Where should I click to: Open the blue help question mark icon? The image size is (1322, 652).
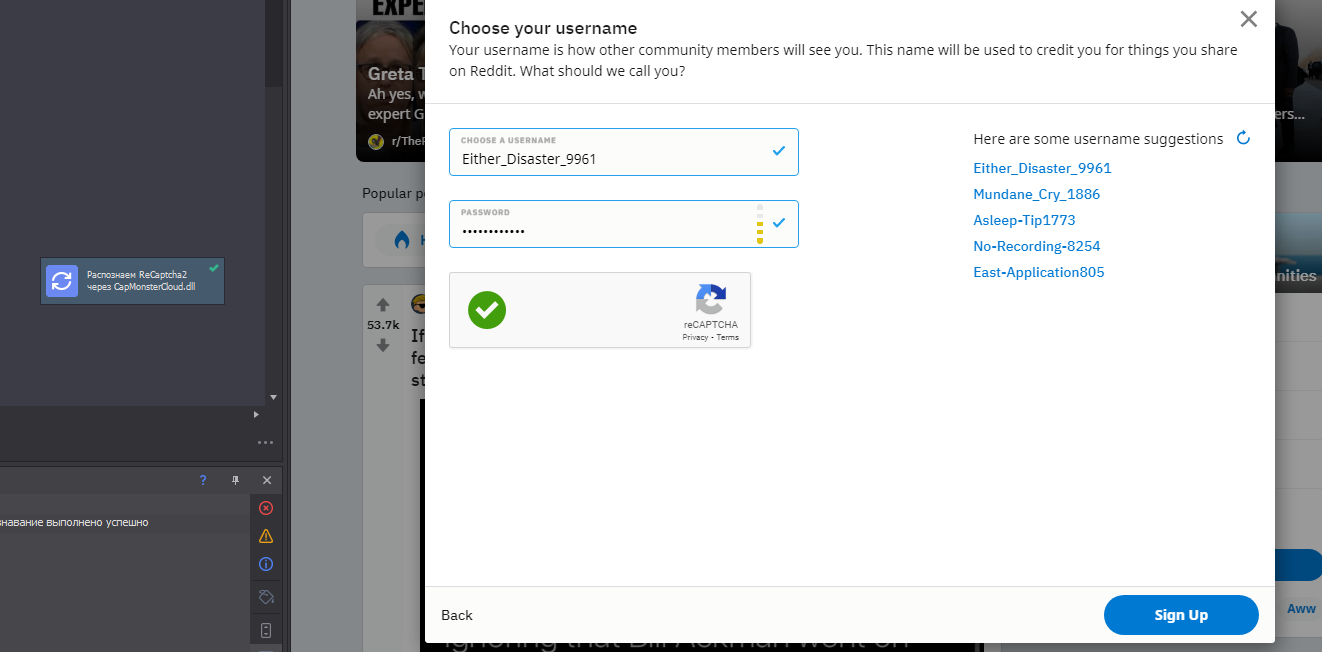[203, 480]
